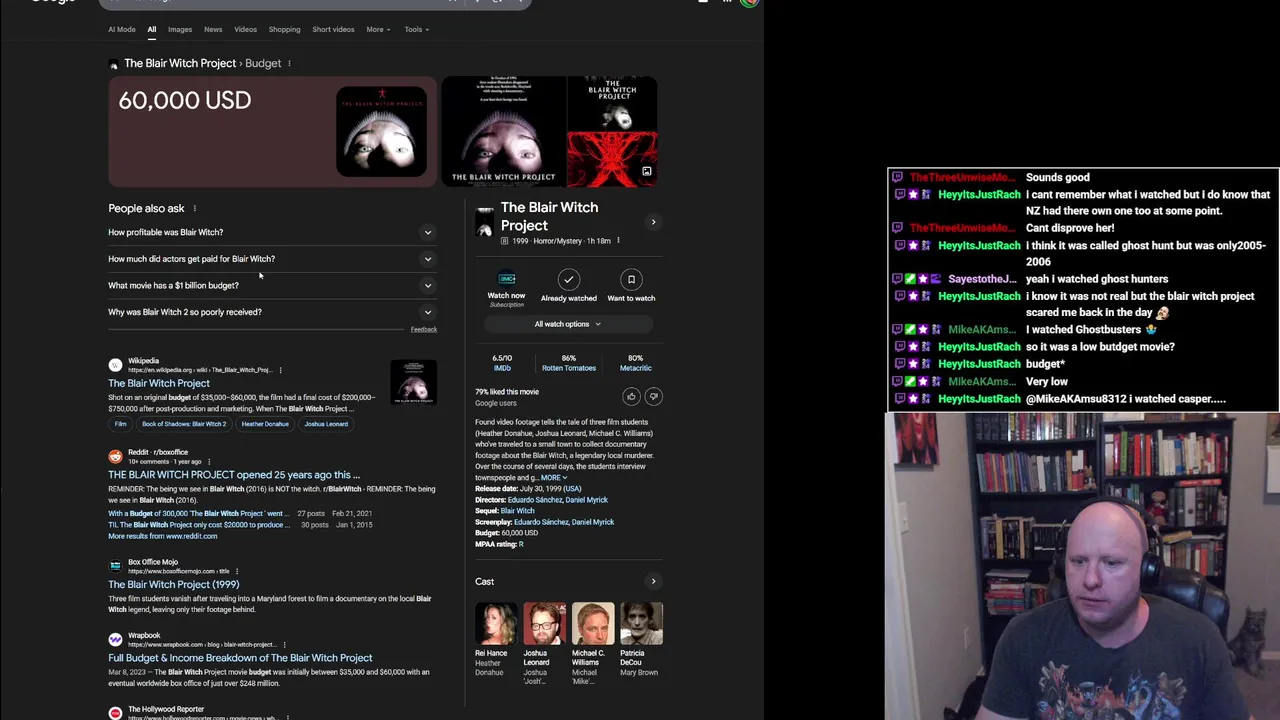Expand '$1 billion budget' question
Image resolution: width=1280 pixels, height=720 pixels.
tap(273, 285)
